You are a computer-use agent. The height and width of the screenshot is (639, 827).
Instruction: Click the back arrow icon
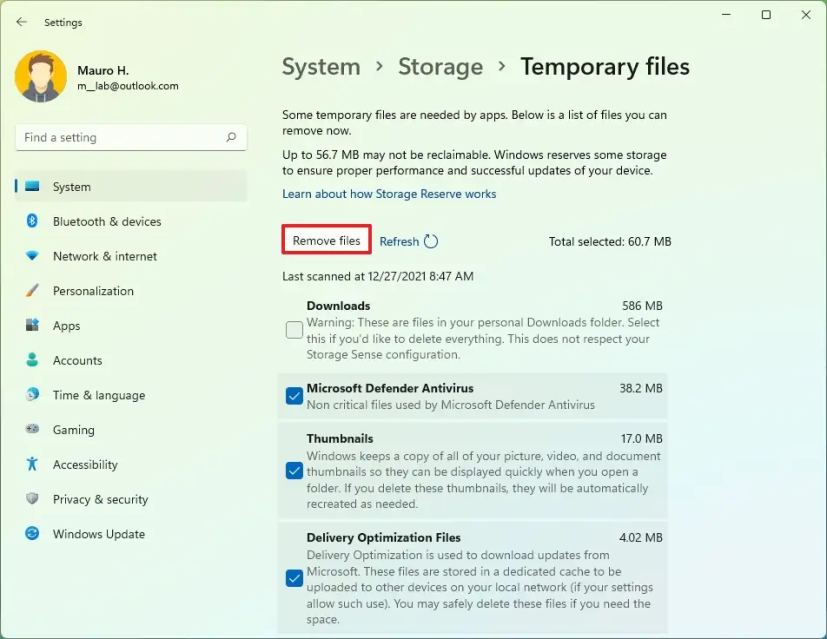(x=22, y=22)
